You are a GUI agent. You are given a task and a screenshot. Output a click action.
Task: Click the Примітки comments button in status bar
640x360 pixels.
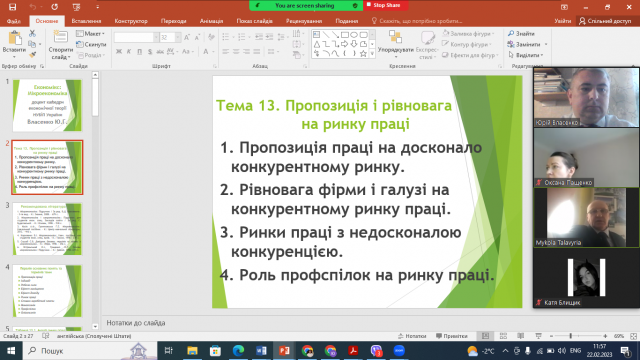tap(451, 336)
